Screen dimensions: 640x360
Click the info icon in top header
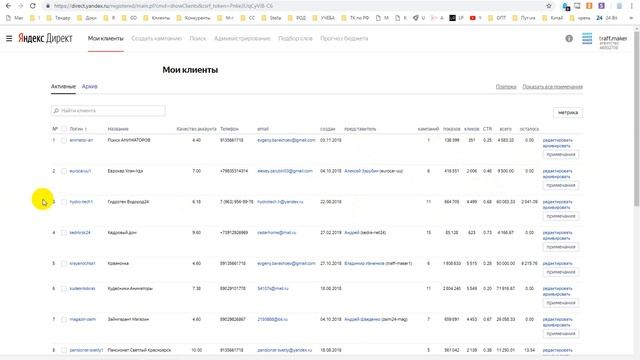pyautogui.click(x=569, y=38)
